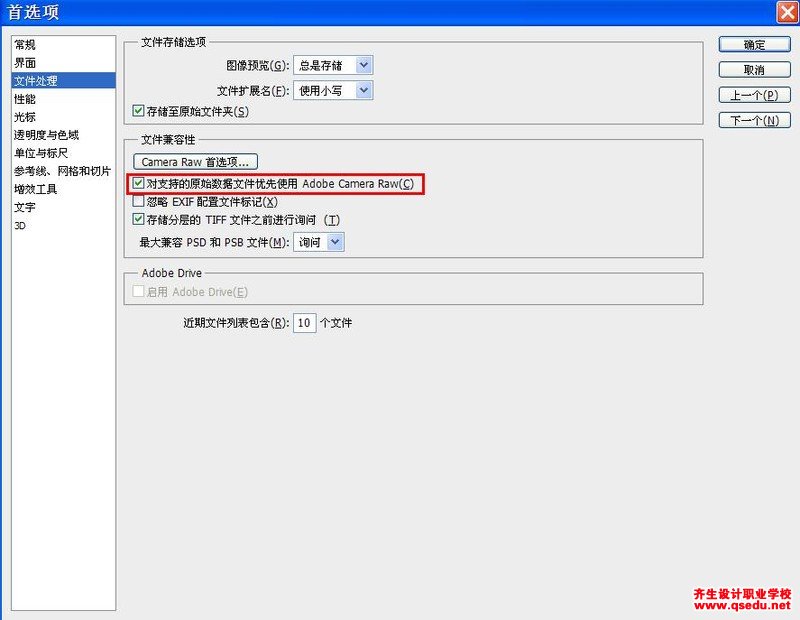Expand the 文件扩展名 dropdown
The width and height of the screenshot is (800, 620).
[x=333, y=90]
